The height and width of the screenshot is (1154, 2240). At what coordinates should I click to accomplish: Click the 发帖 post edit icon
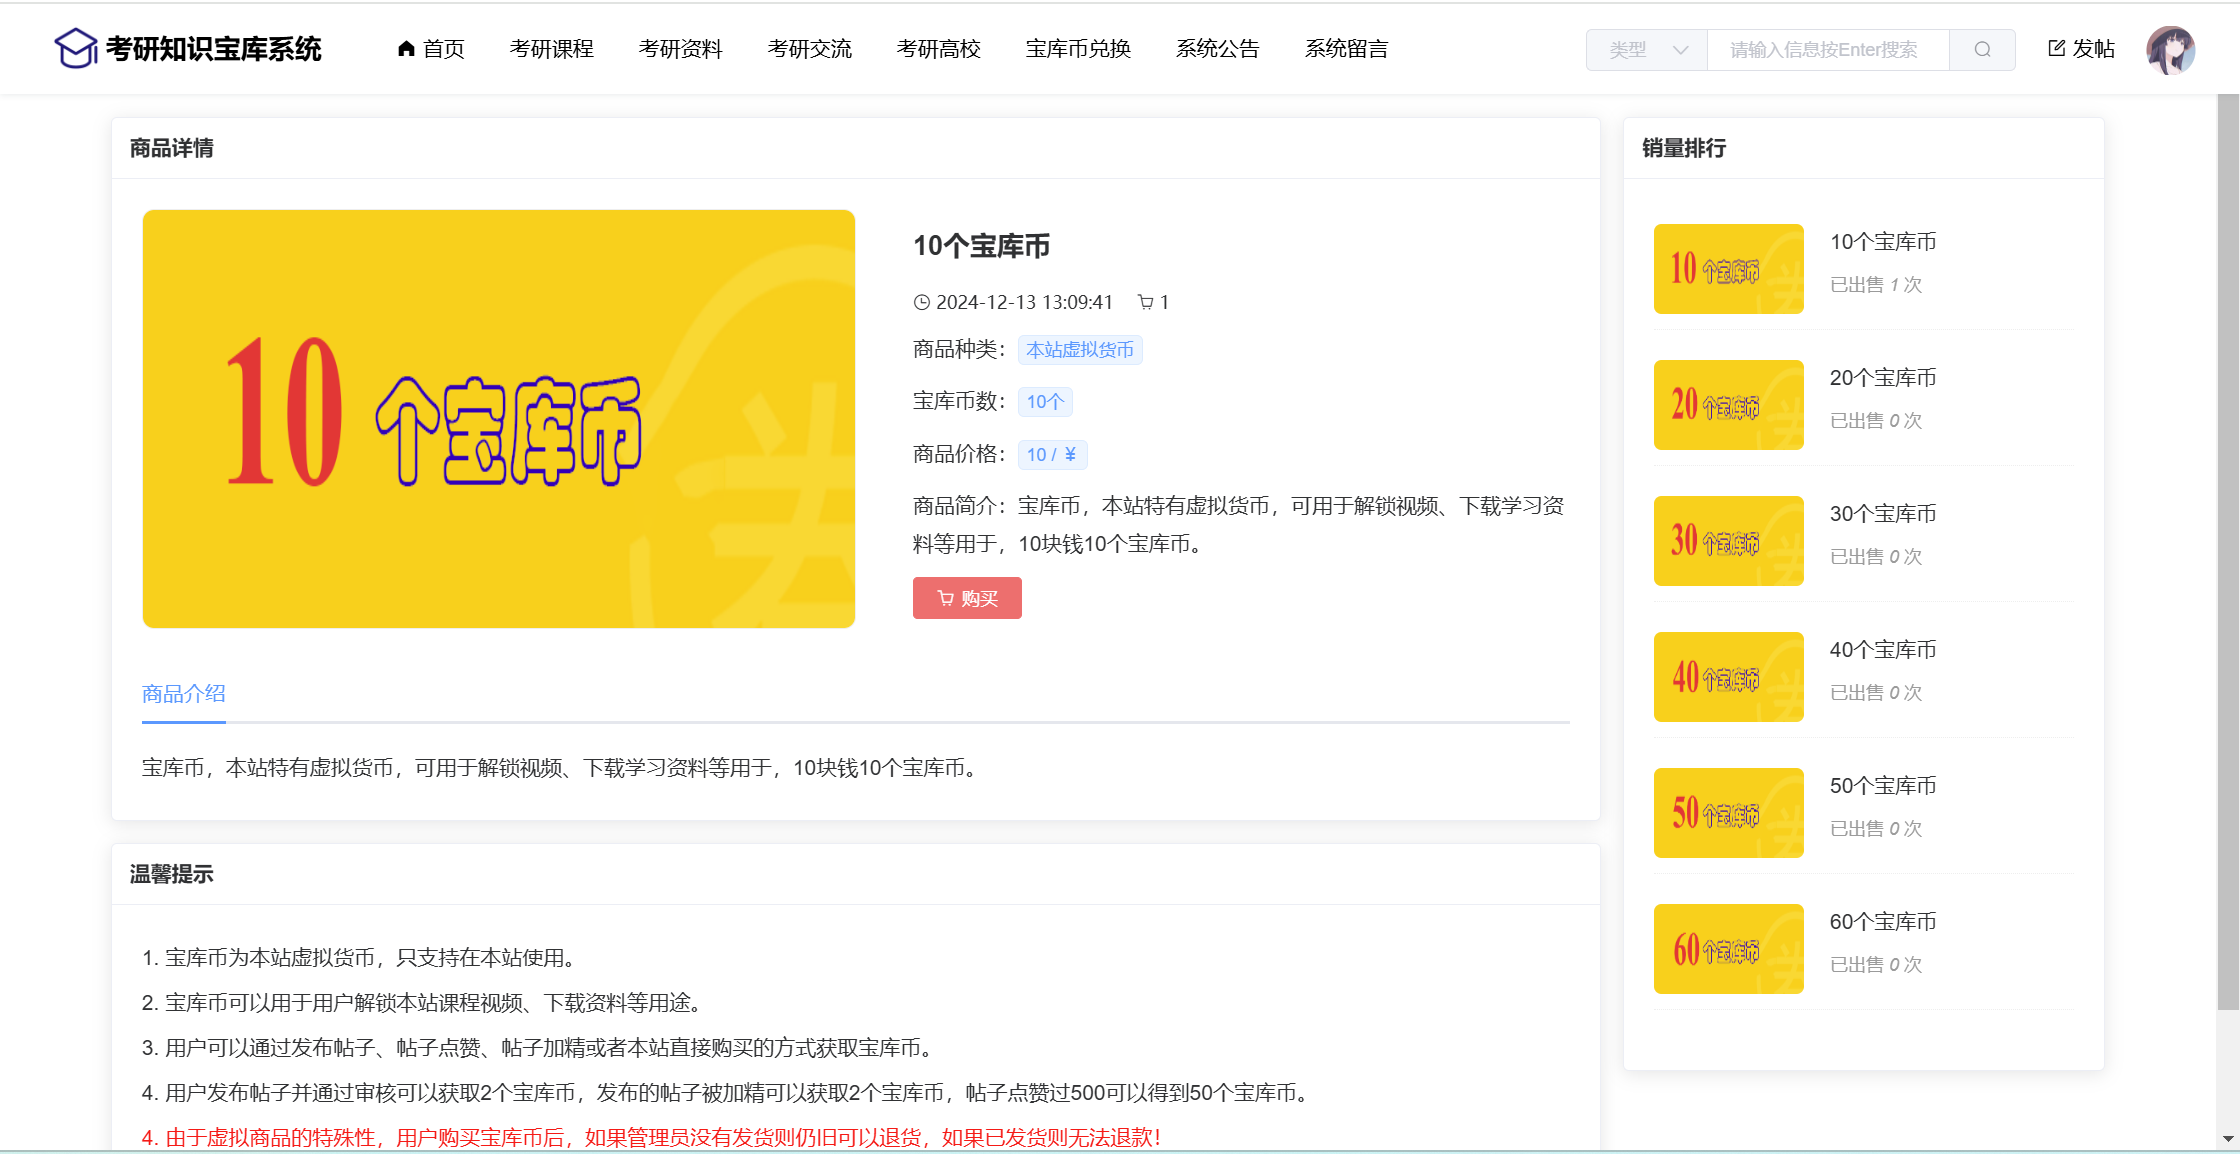tap(2057, 48)
